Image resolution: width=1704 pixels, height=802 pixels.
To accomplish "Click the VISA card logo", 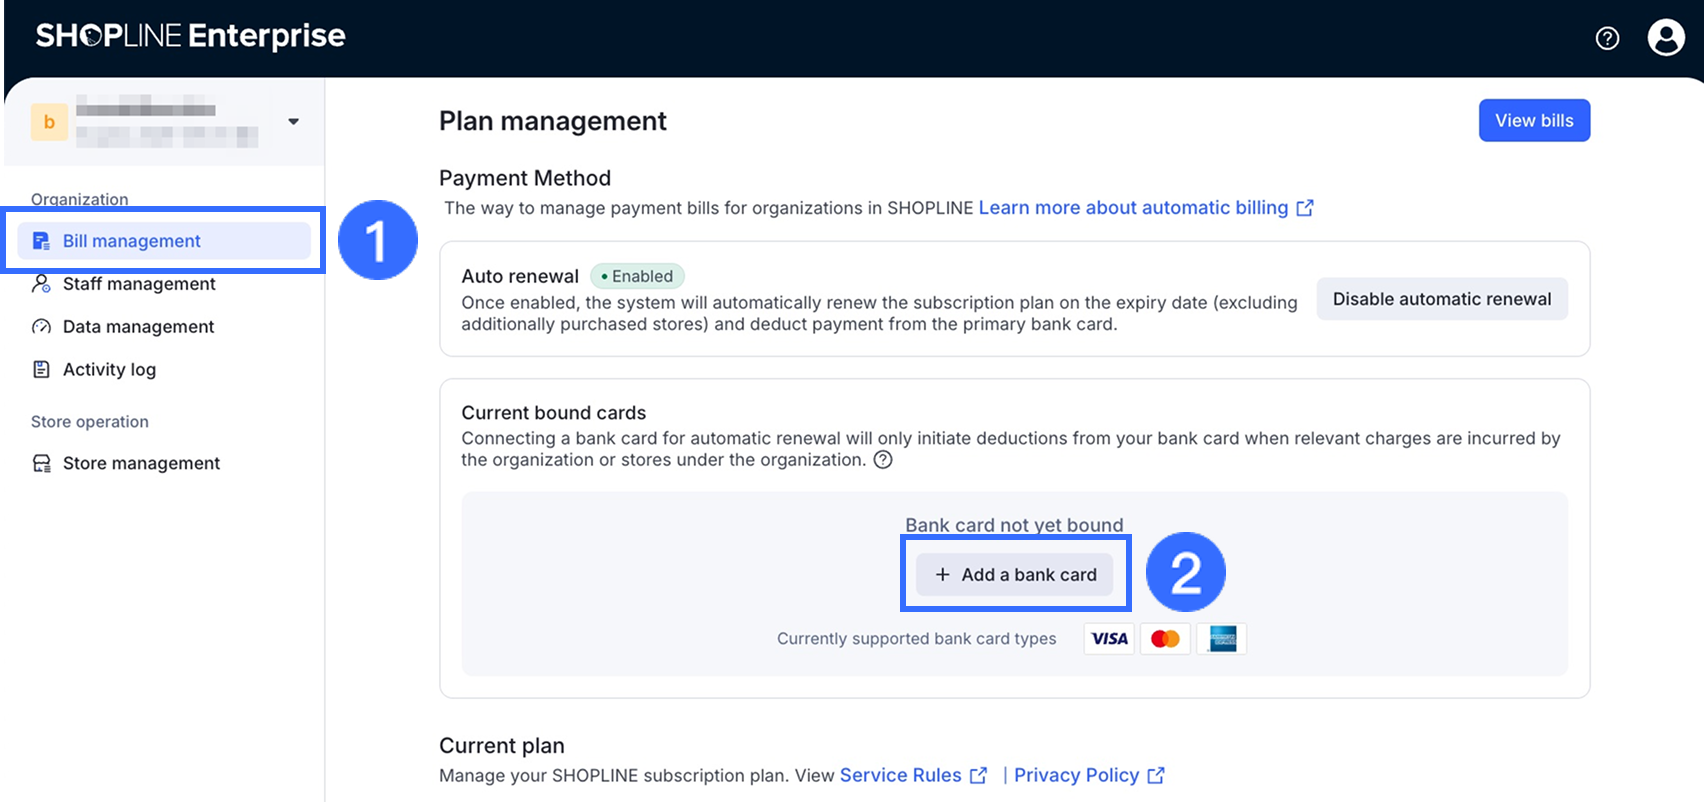I will click(x=1109, y=639).
